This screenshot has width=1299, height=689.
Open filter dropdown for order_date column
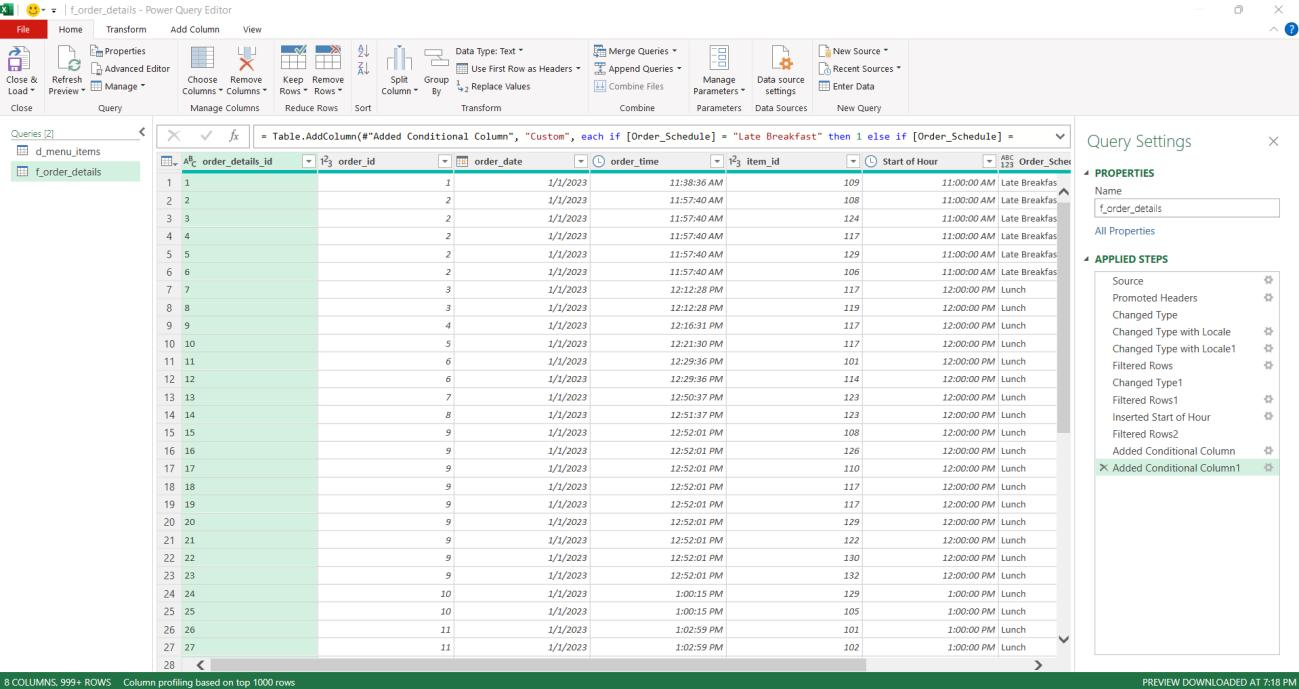tap(580, 162)
